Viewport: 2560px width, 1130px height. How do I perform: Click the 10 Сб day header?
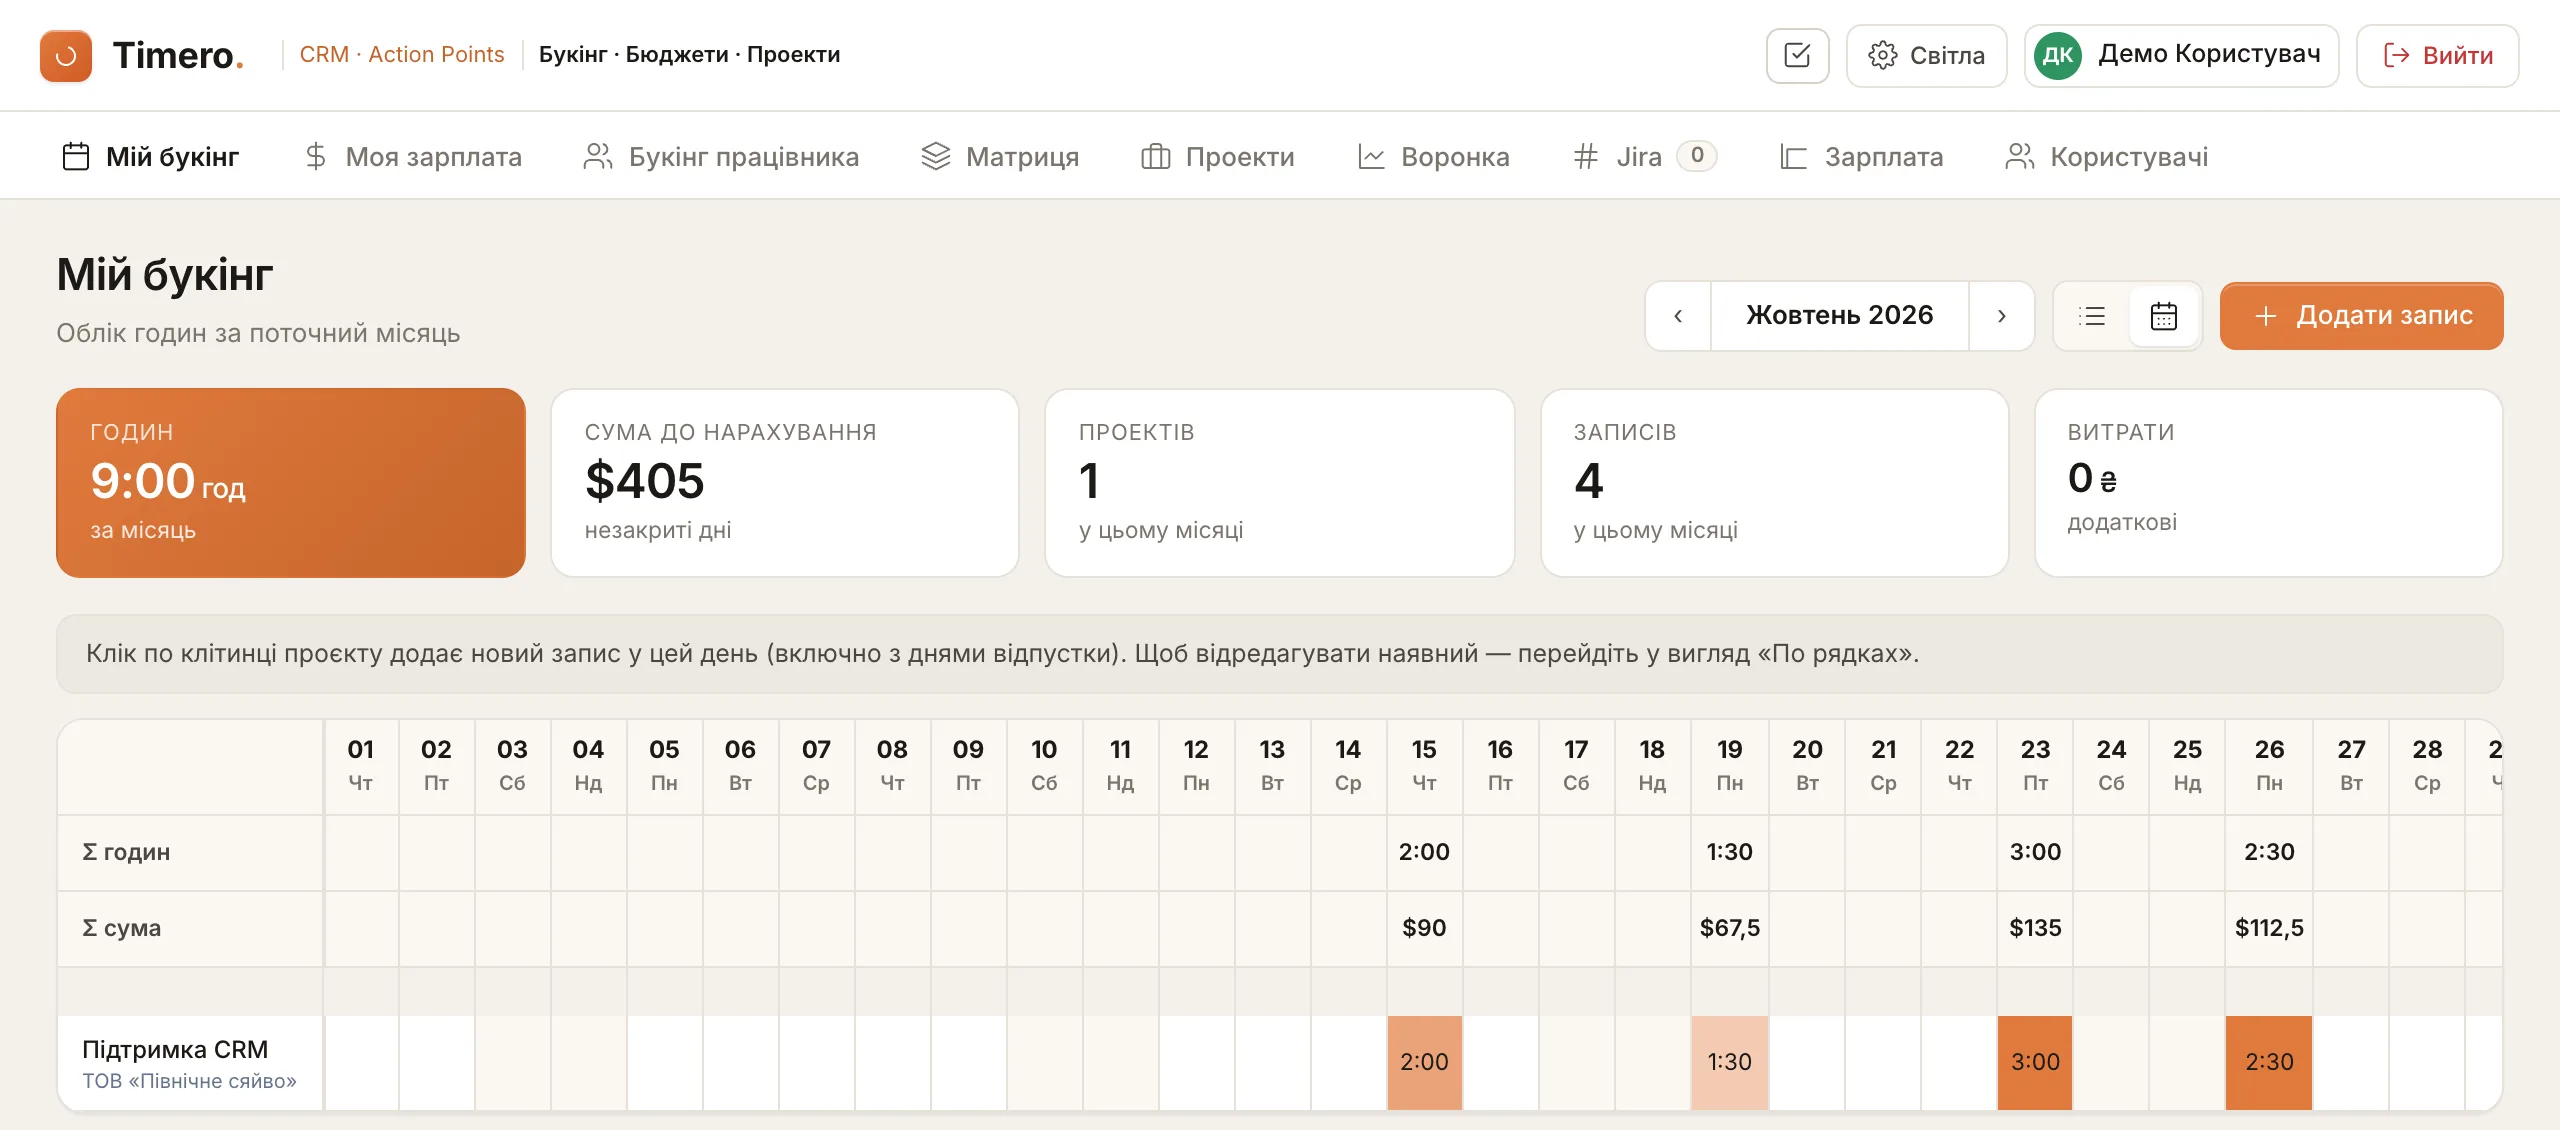point(1044,765)
